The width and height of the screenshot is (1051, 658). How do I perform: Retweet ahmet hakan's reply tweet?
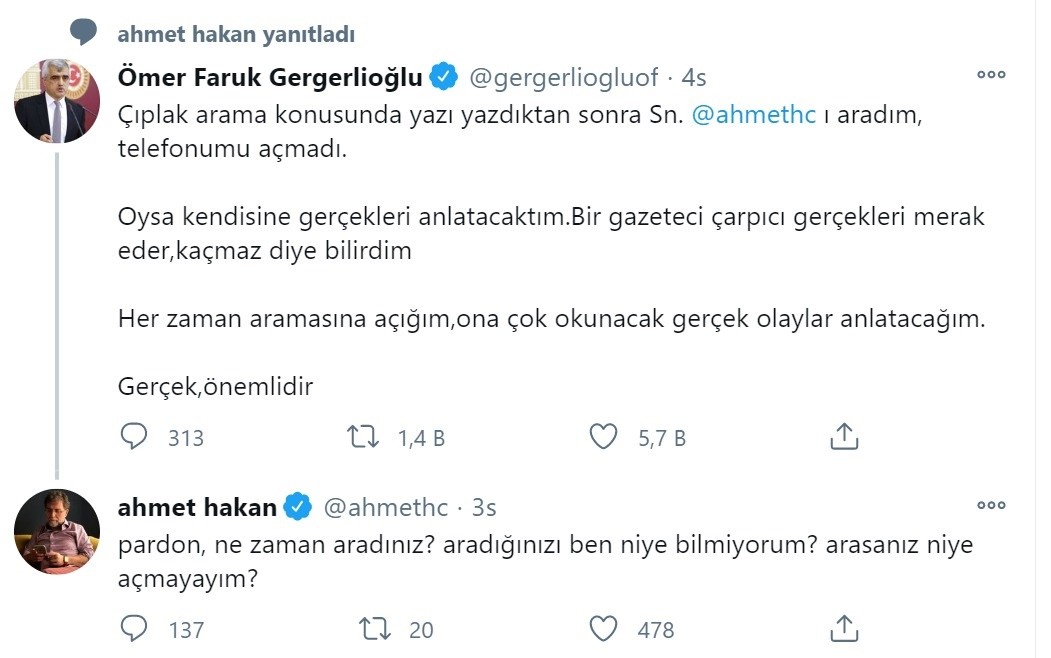click(374, 629)
